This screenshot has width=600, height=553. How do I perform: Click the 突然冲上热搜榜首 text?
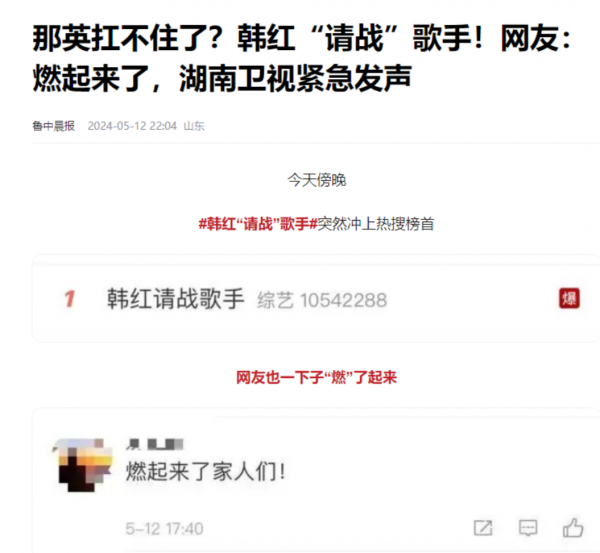pos(376,224)
